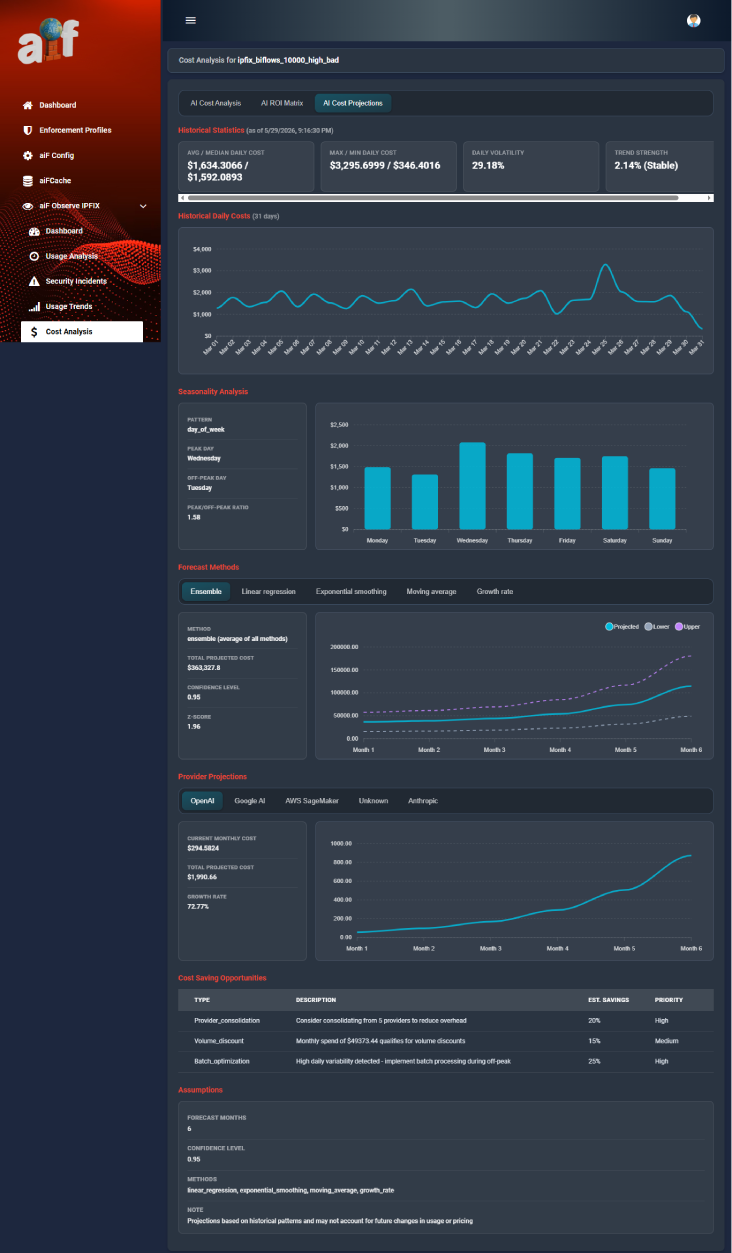Click the Enforcement Profiles shield icon
This screenshot has height=1253, width=732.
click(x=28, y=130)
